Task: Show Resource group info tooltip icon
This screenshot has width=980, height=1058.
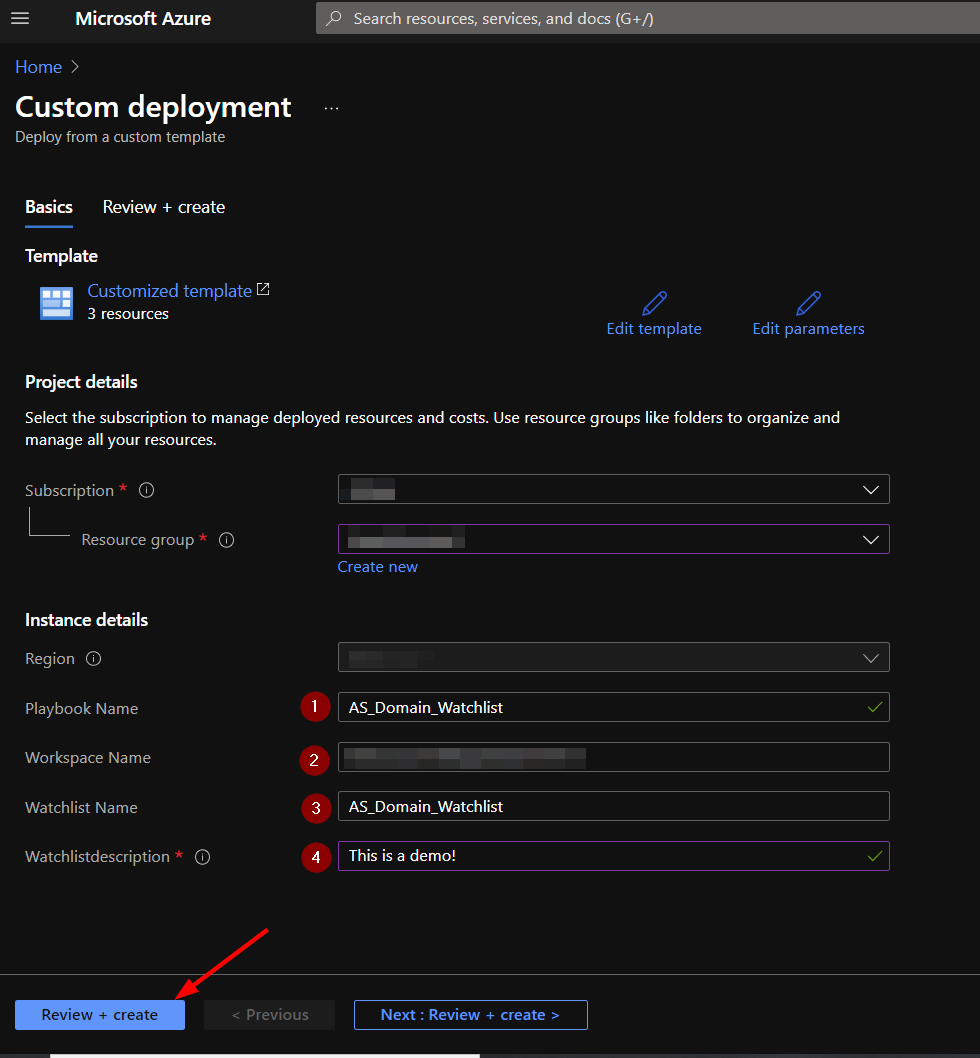Action: pyautogui.click(x=227, y=540)
